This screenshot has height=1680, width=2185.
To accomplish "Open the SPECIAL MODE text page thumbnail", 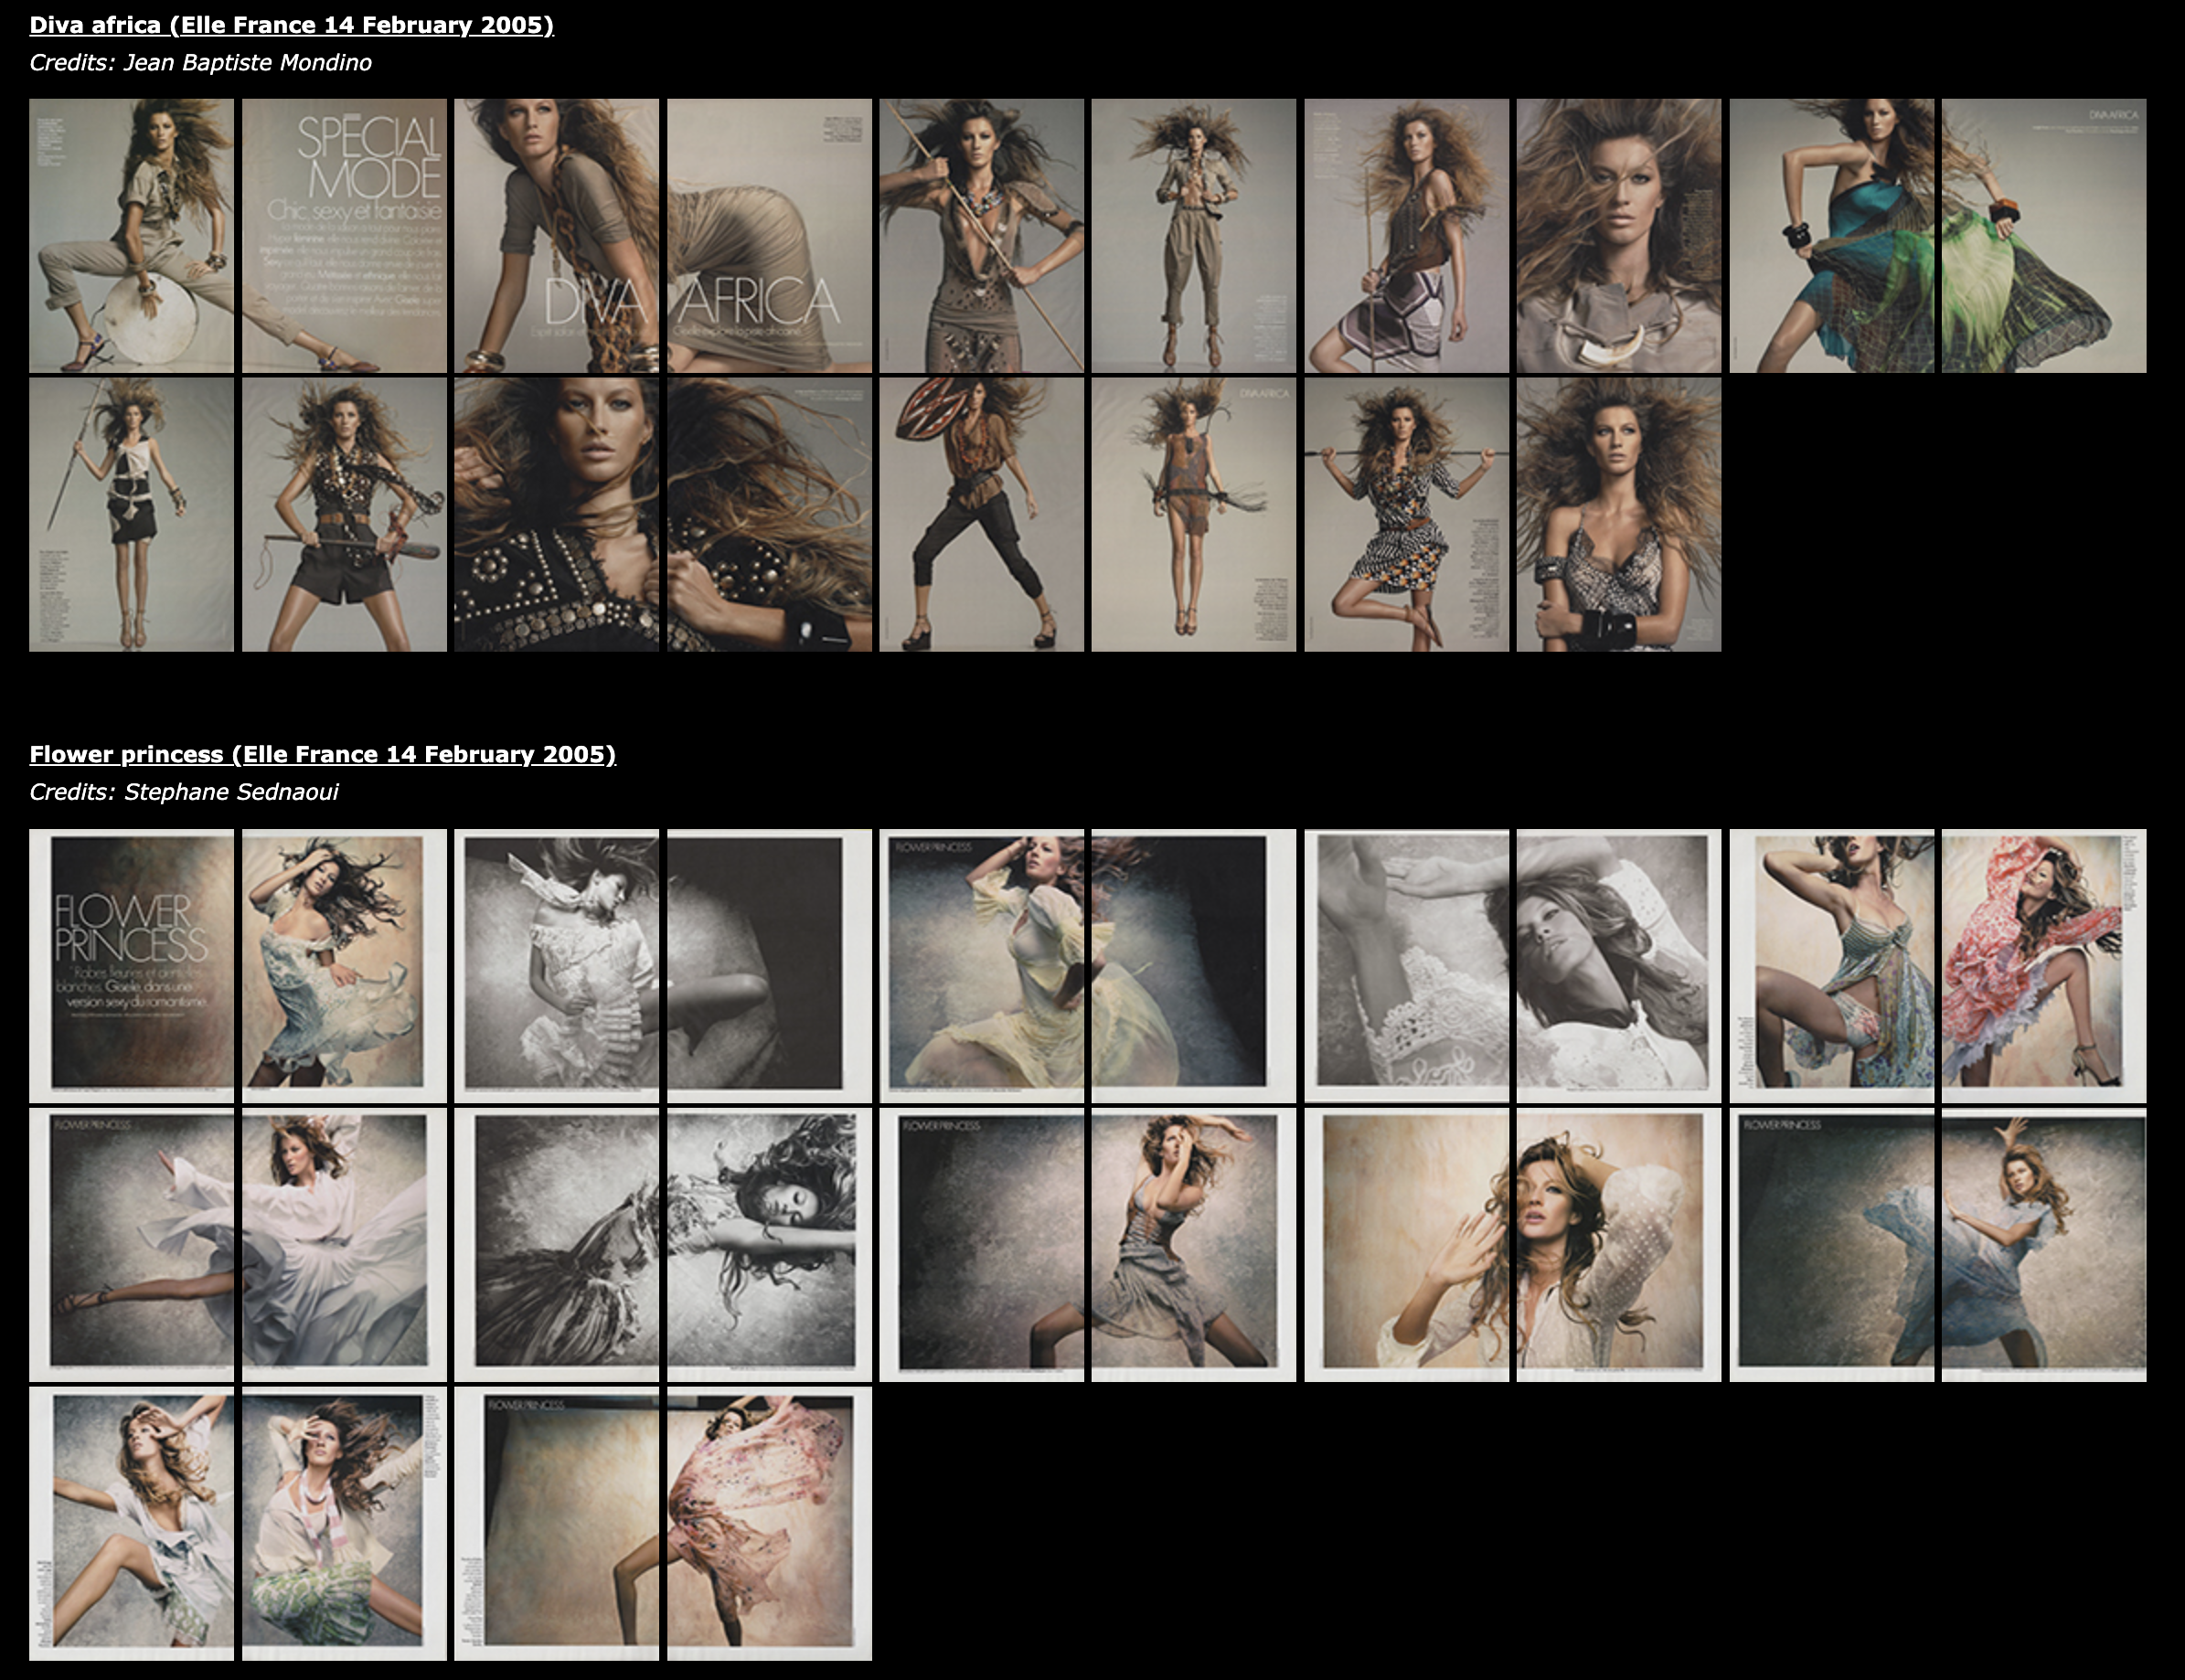I will (344, 235).
